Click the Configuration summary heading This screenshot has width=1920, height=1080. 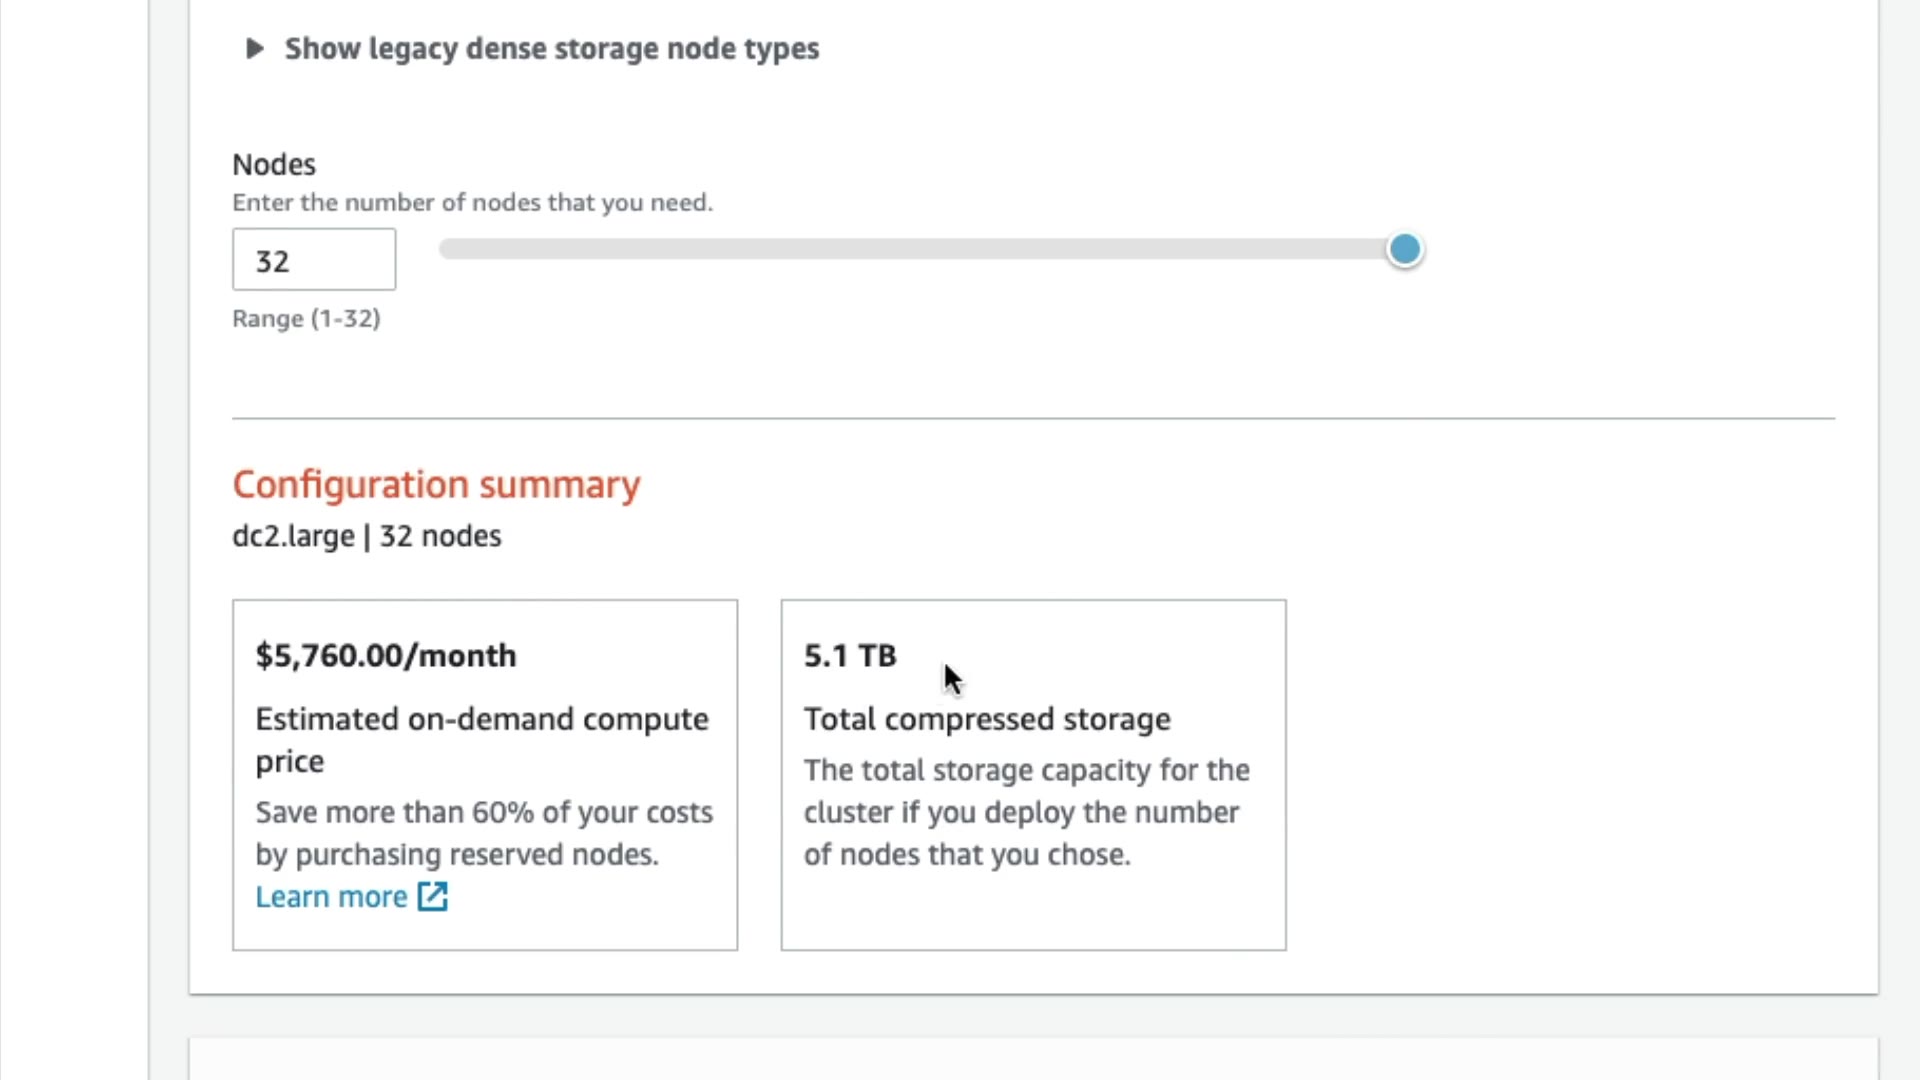pyautogui.click(x=436, y=485)
